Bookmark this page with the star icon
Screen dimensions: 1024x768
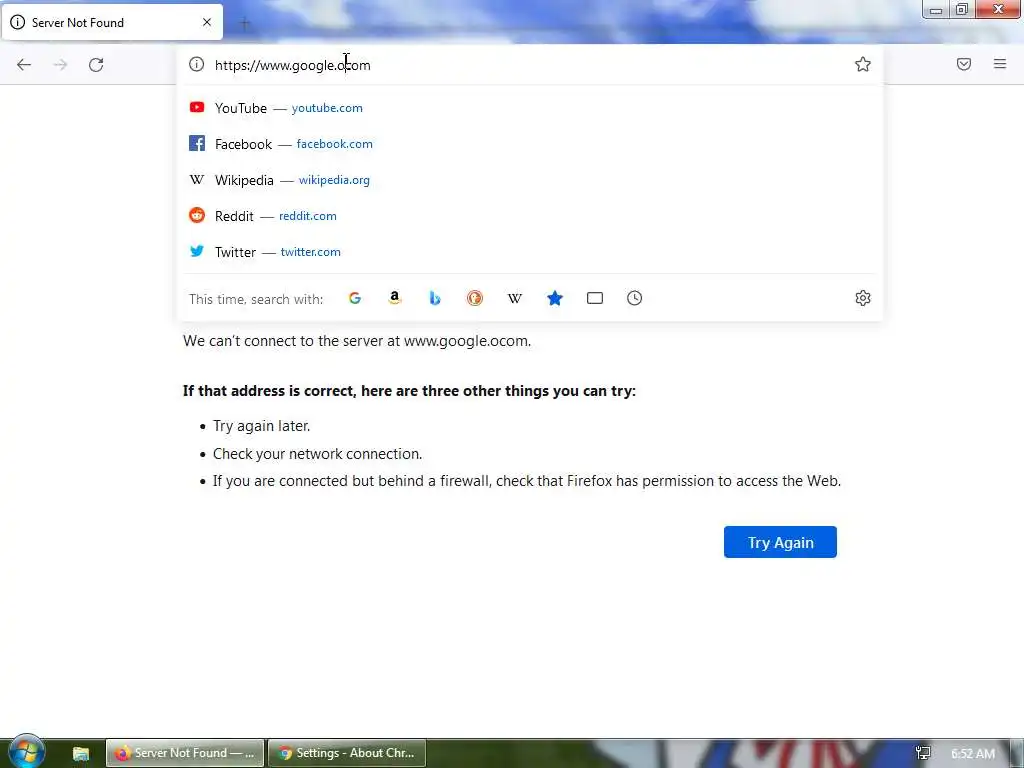point(863,64)
